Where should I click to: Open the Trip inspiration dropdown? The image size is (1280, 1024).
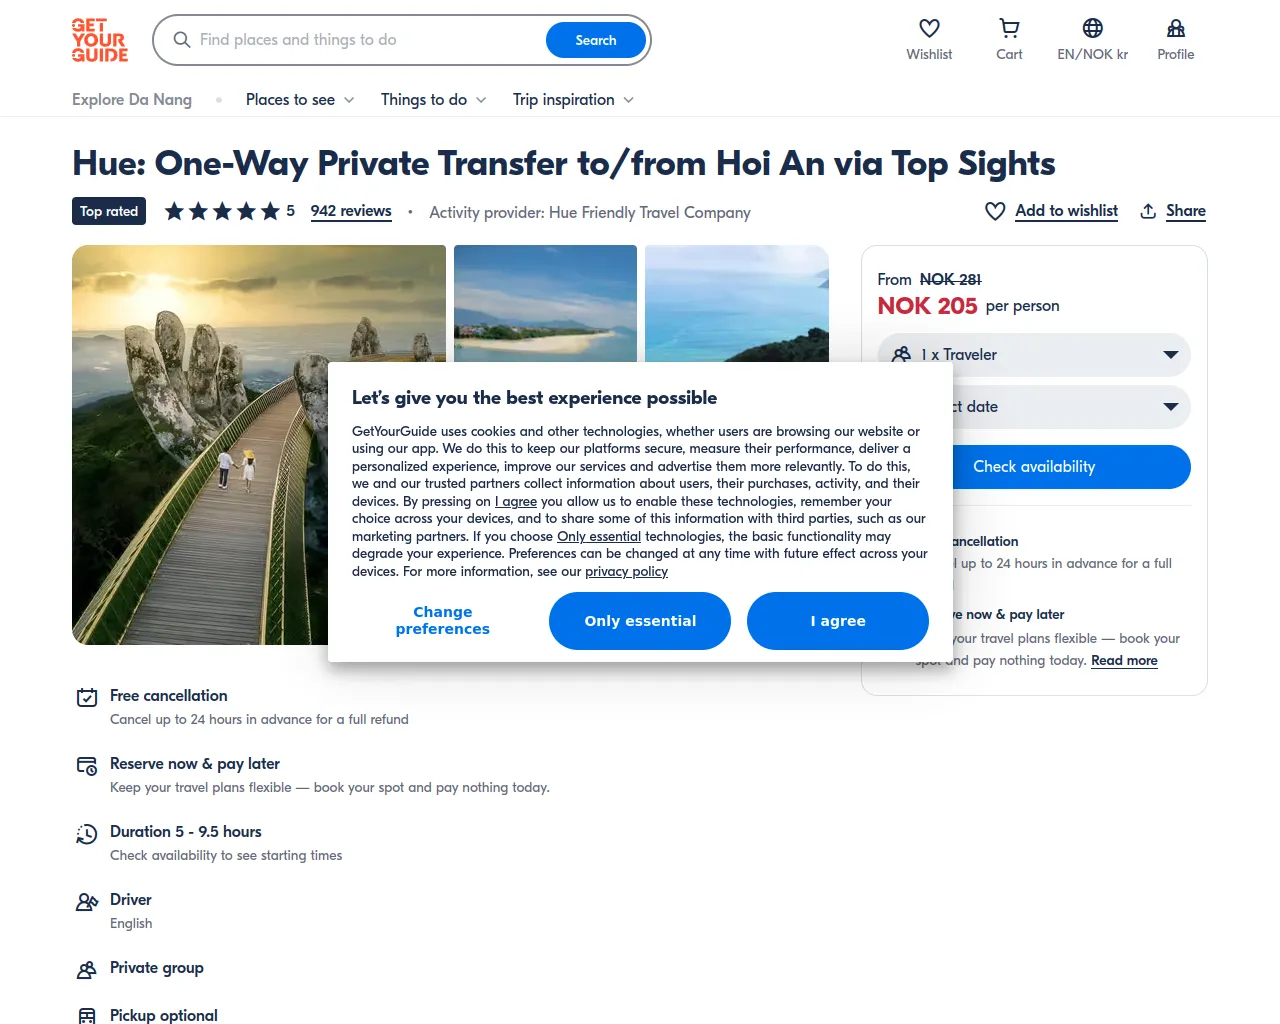573,100
